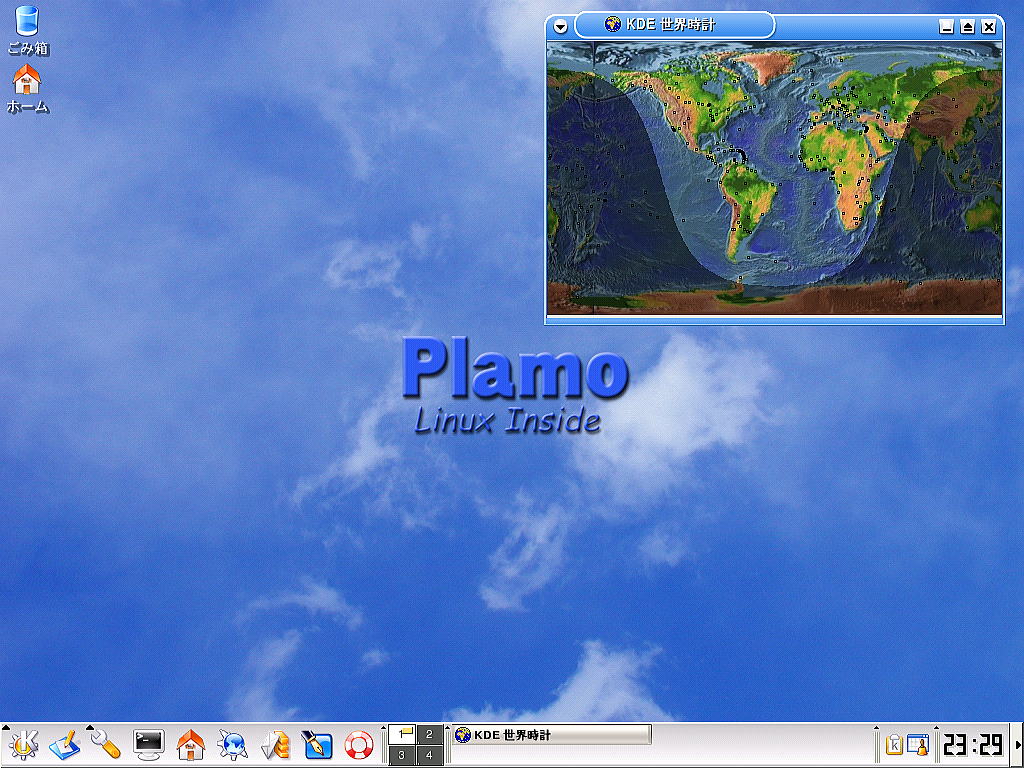Click the 23:29 digital clock in panel
The width and height of the screenshot is (1024, 768).
[973, 745]
